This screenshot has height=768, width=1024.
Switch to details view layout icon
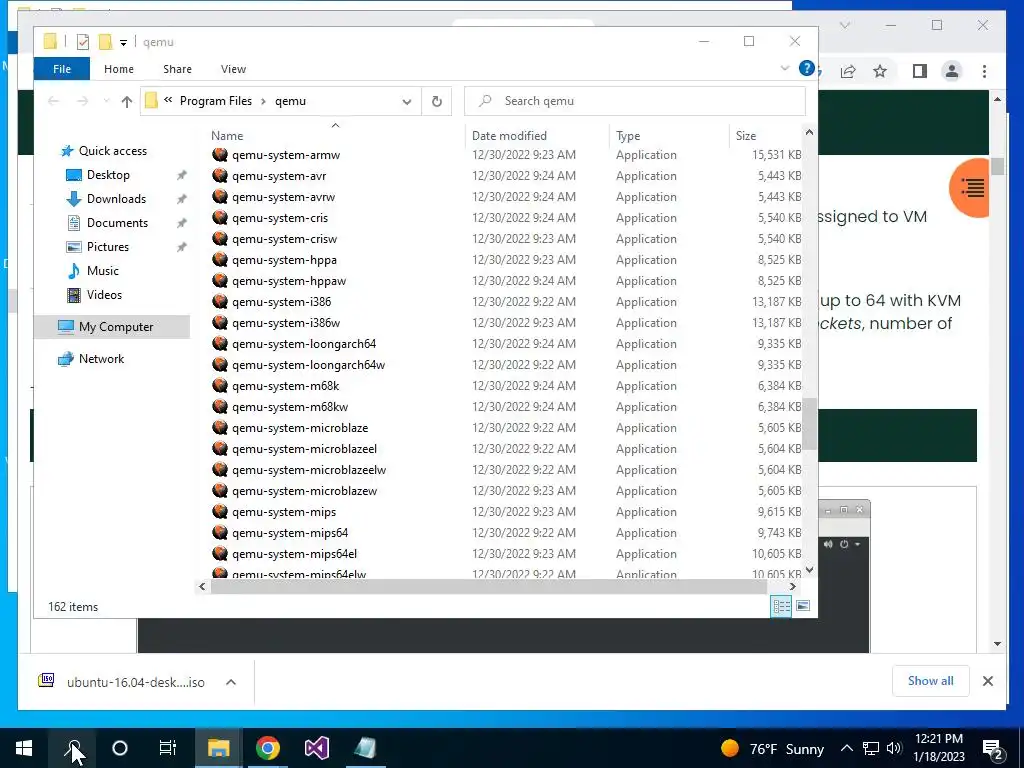click(x=781, y=606)
